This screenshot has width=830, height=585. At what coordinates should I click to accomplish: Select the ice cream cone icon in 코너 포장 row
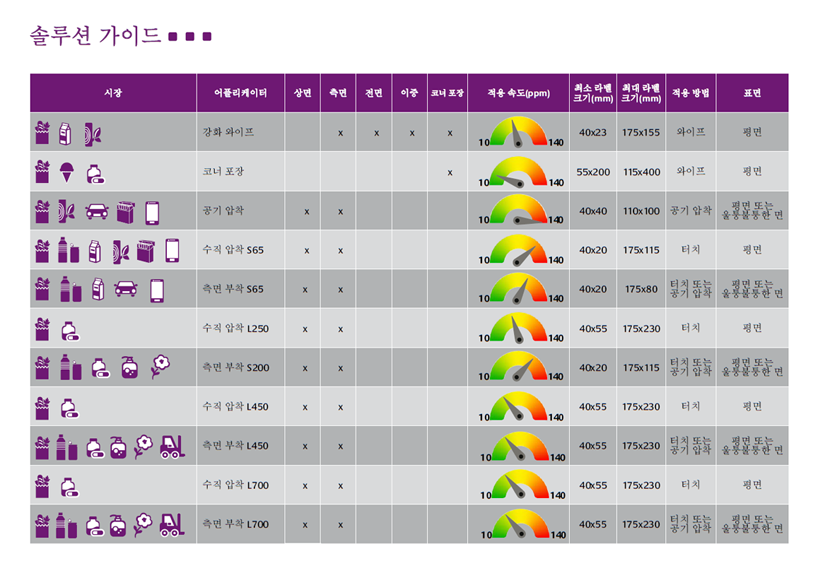click(66, 173)
